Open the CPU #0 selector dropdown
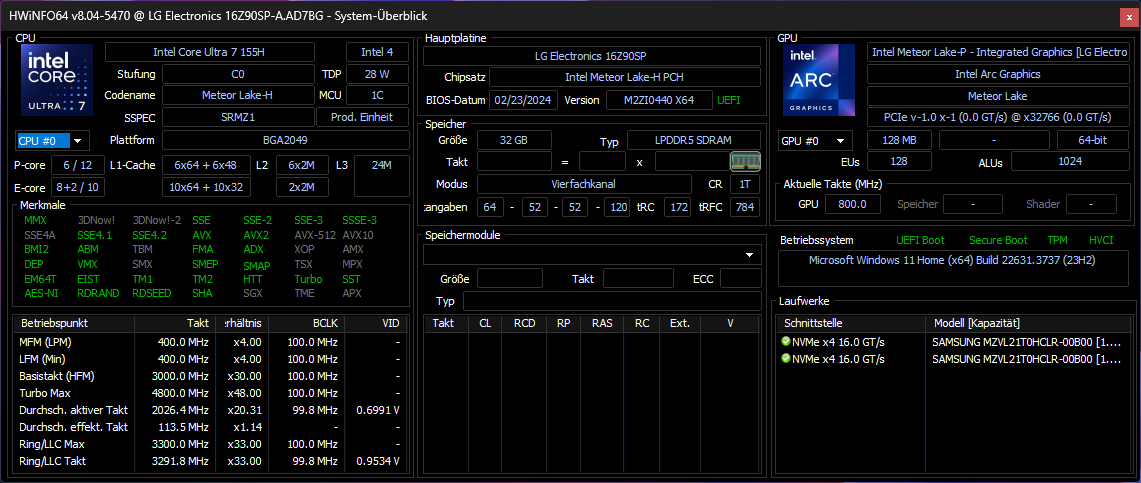The height and width of the screenshot is (483, 1141). [52, 141]
